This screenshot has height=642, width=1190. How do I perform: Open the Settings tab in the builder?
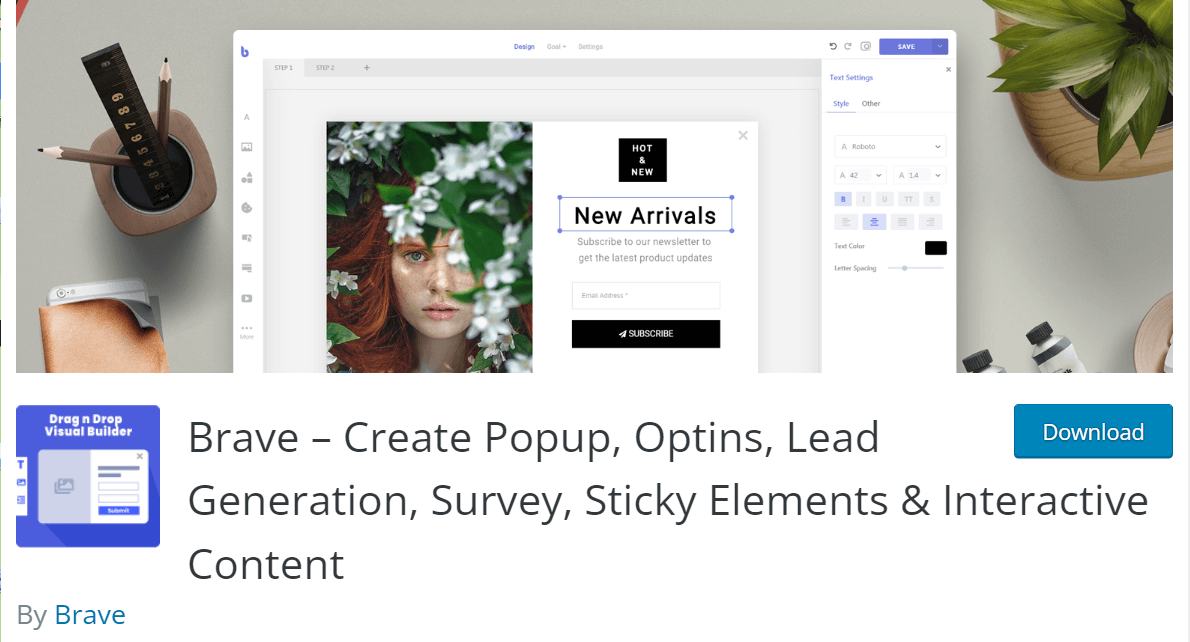590,47
